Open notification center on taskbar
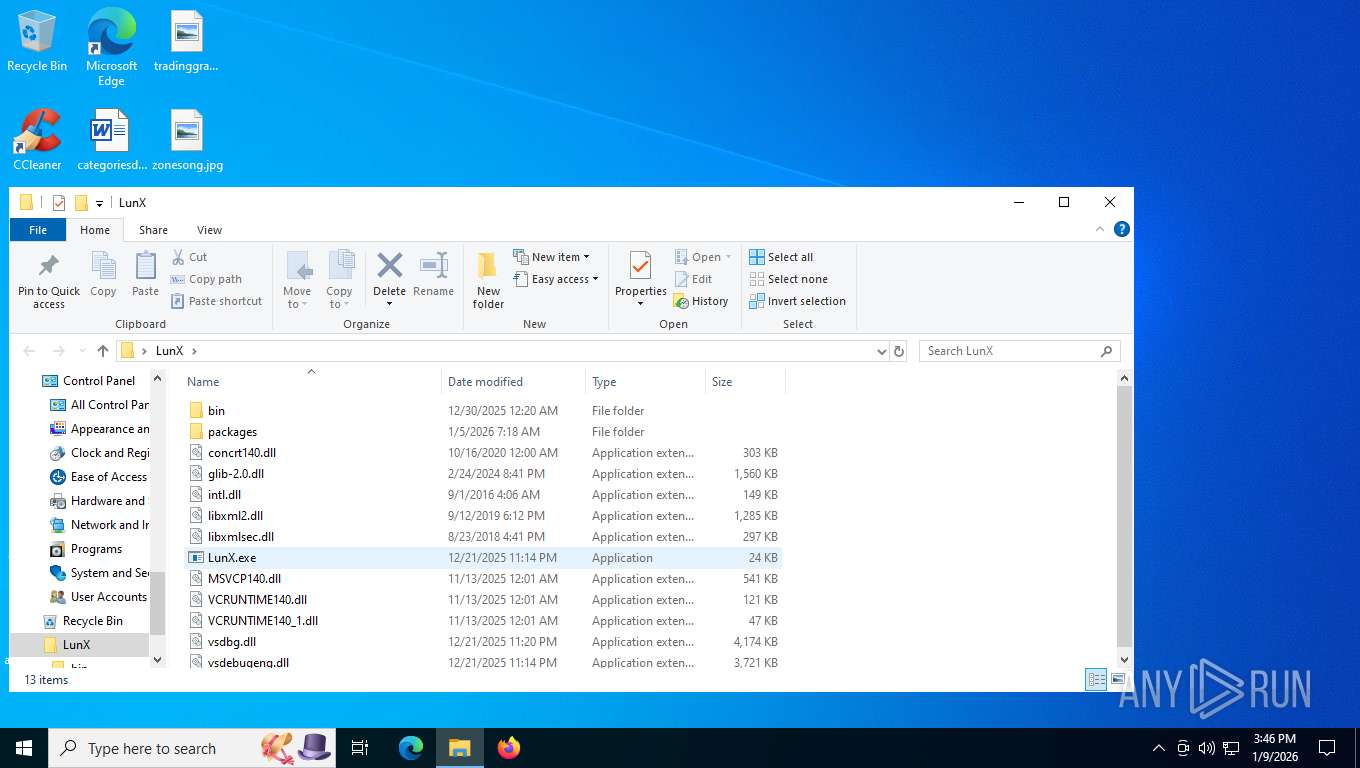This screenshot has height=768, width=1360. pos(1327,748)
